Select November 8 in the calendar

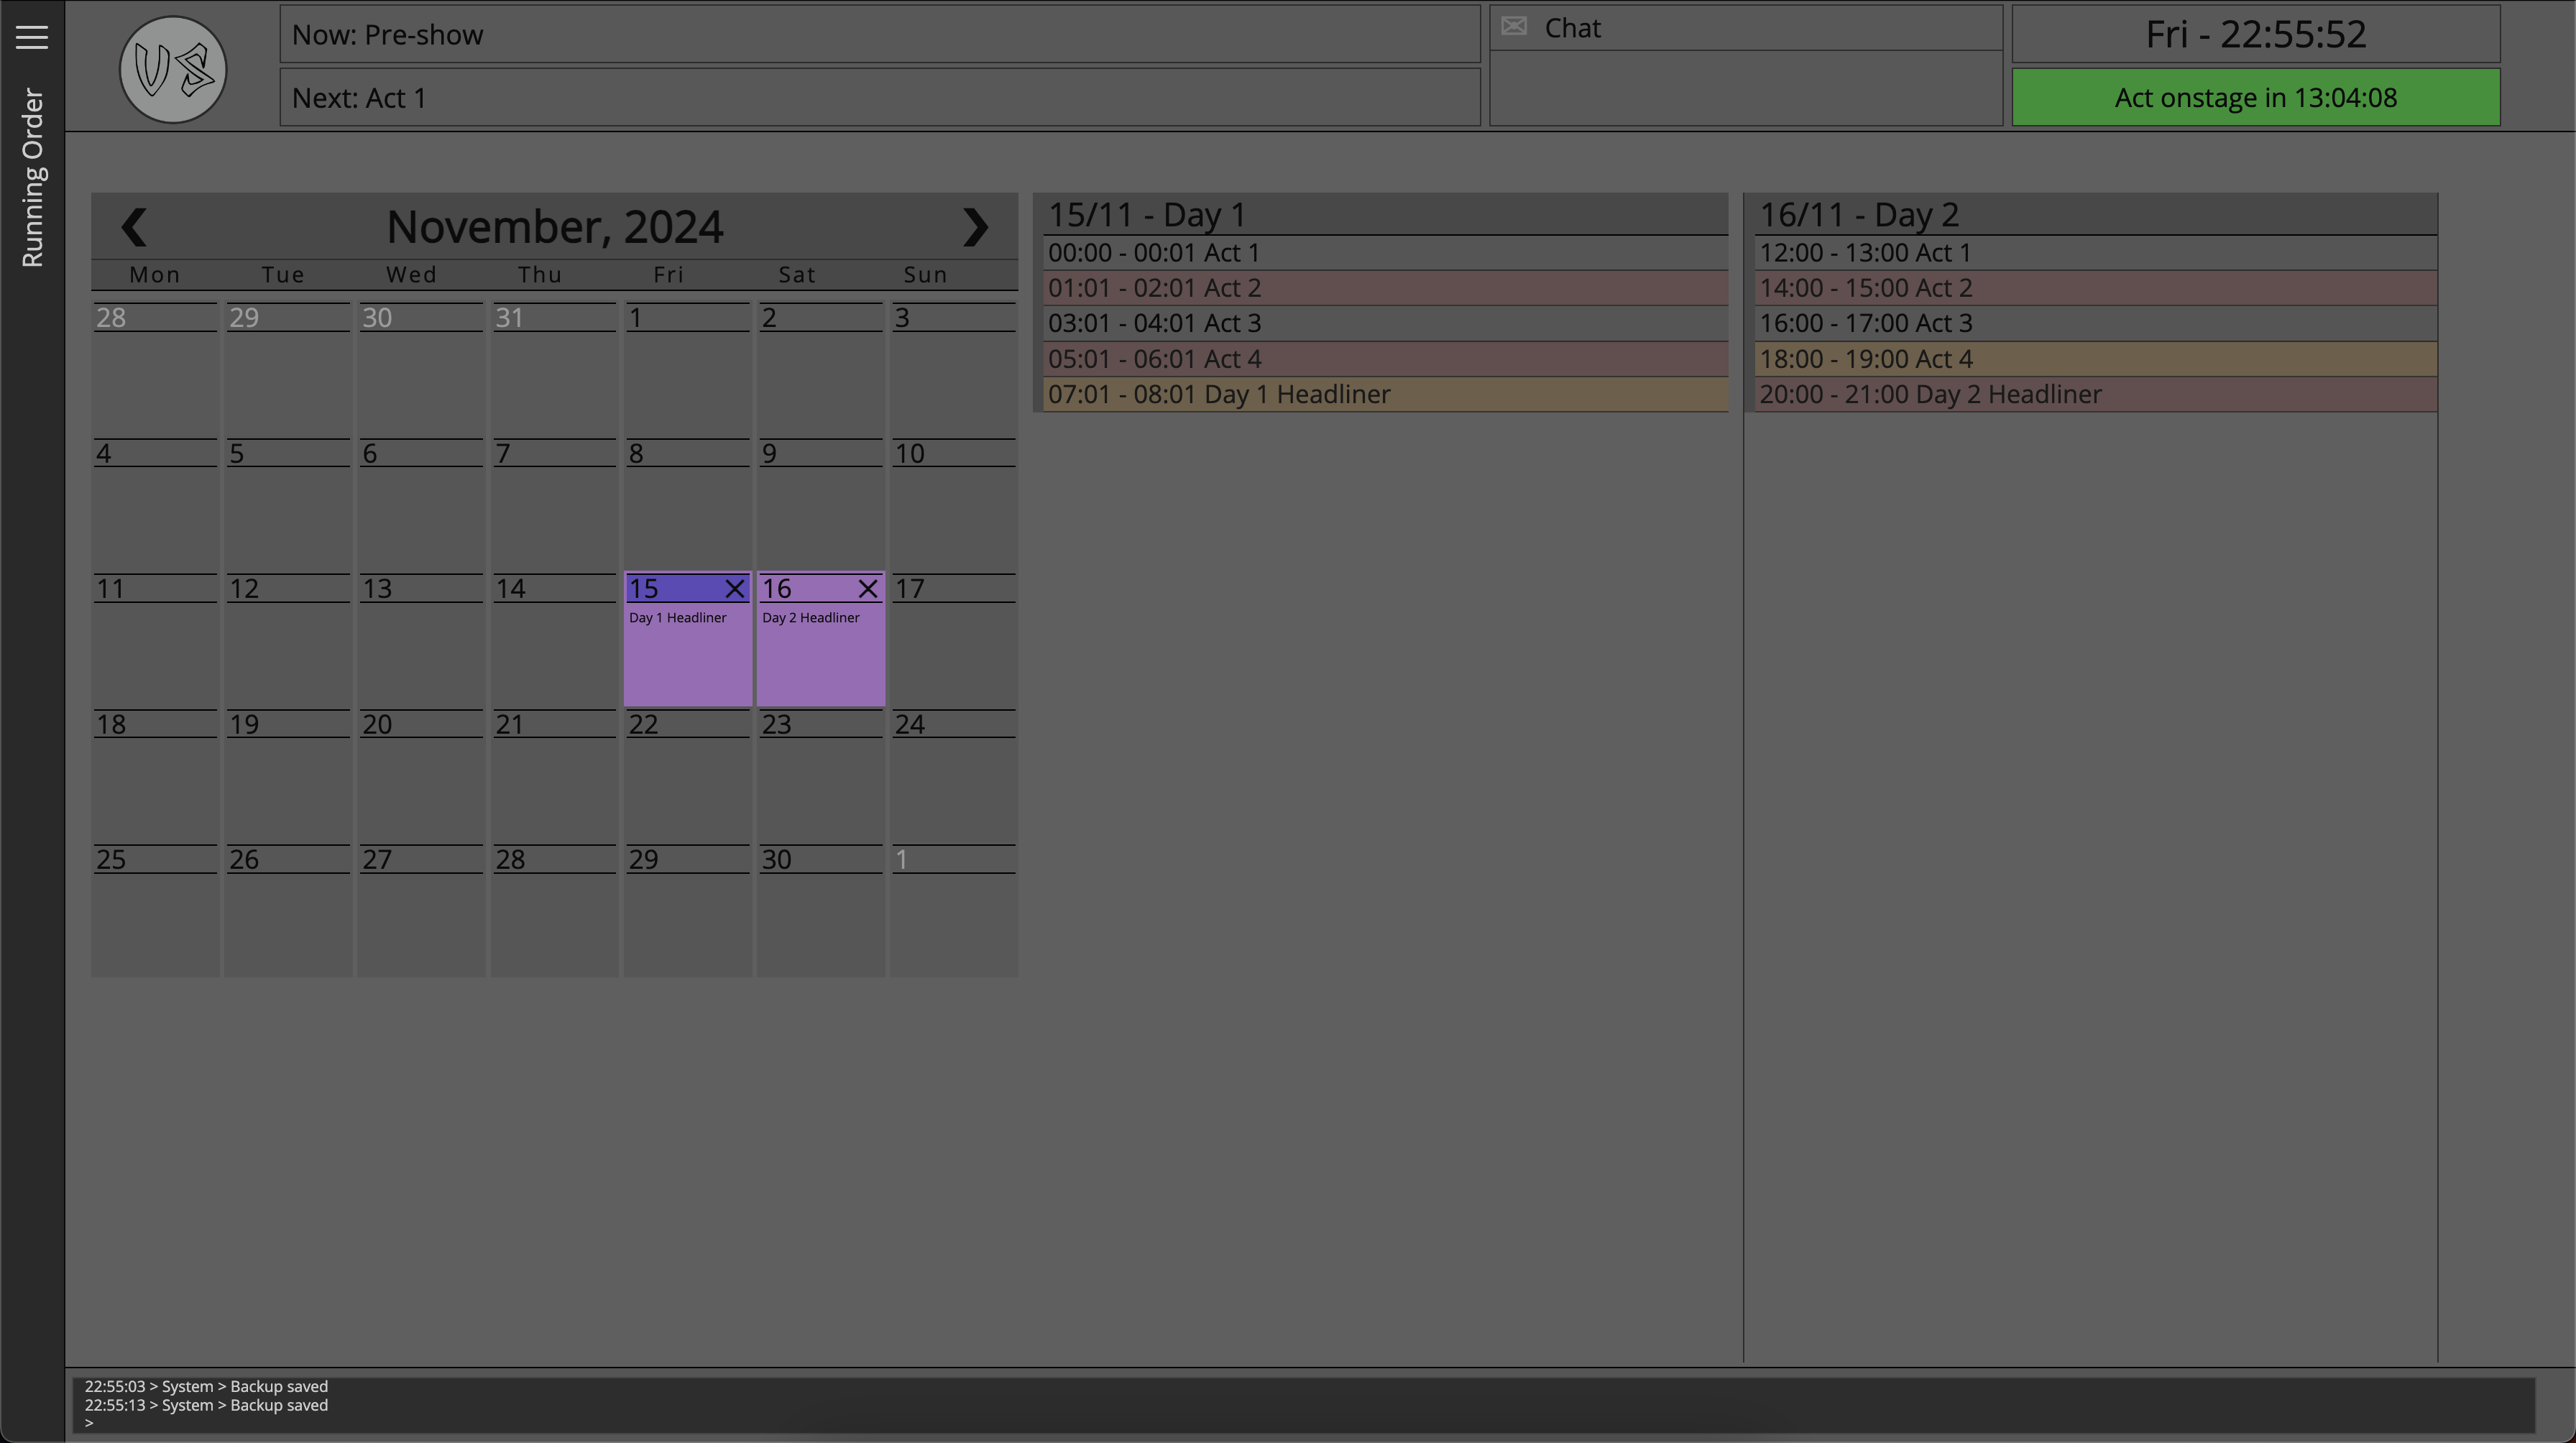687,504
